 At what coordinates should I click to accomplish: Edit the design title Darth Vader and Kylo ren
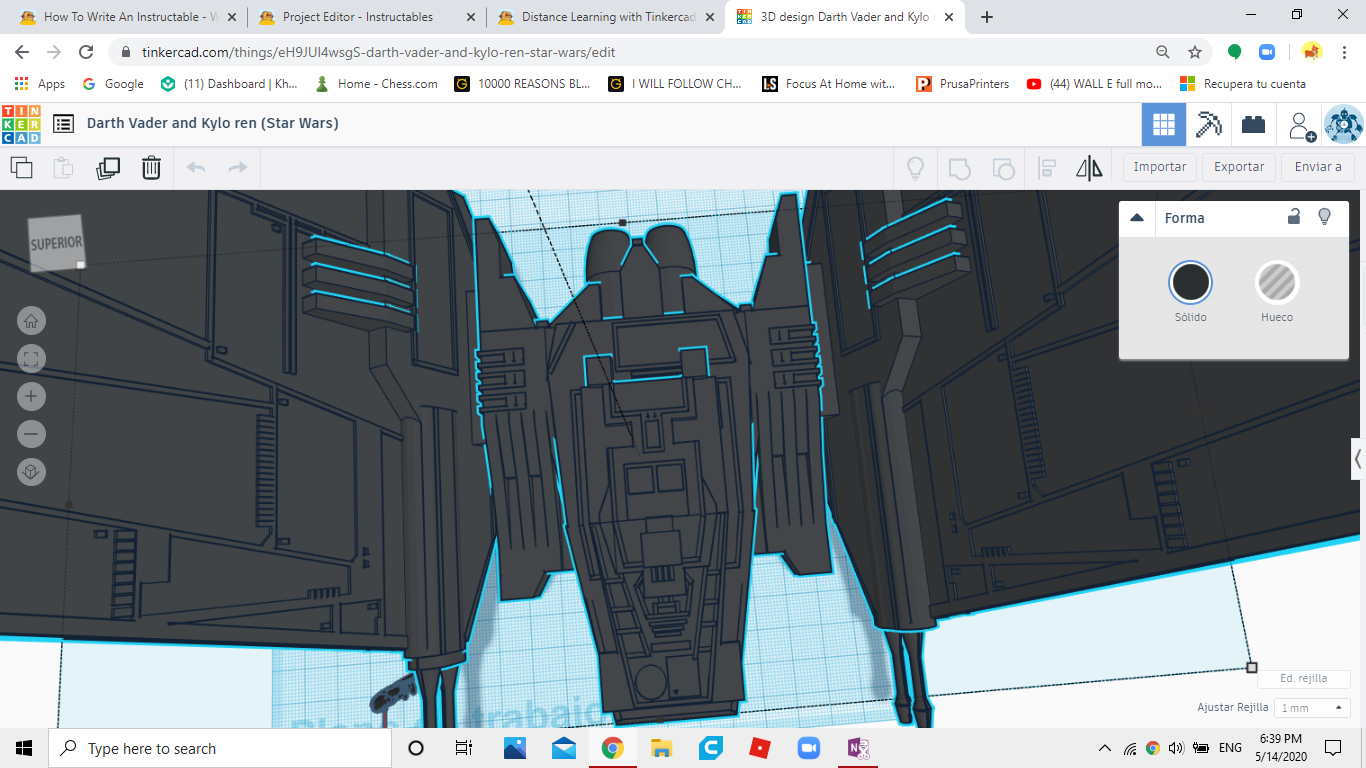tap(212, 123)
